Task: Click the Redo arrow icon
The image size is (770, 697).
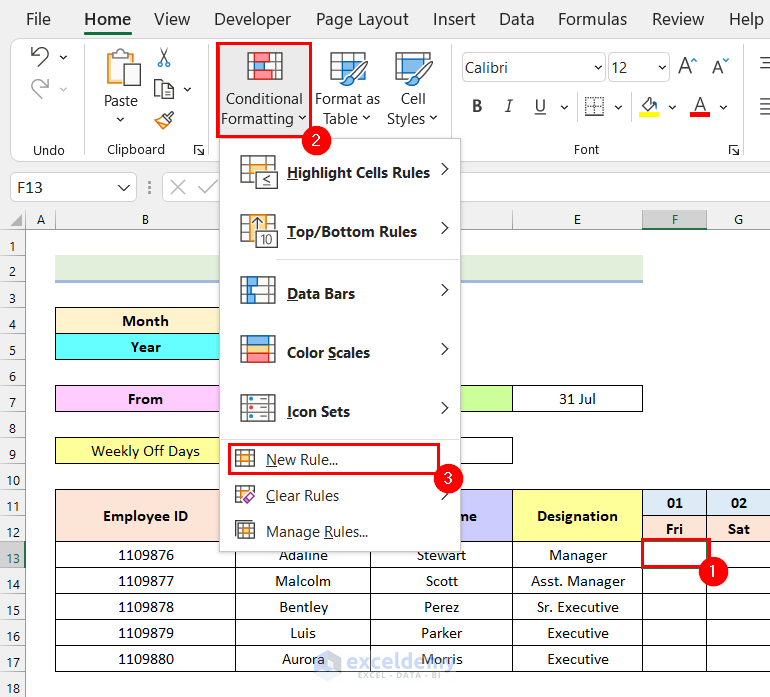Action: click(x=40, y=88)
